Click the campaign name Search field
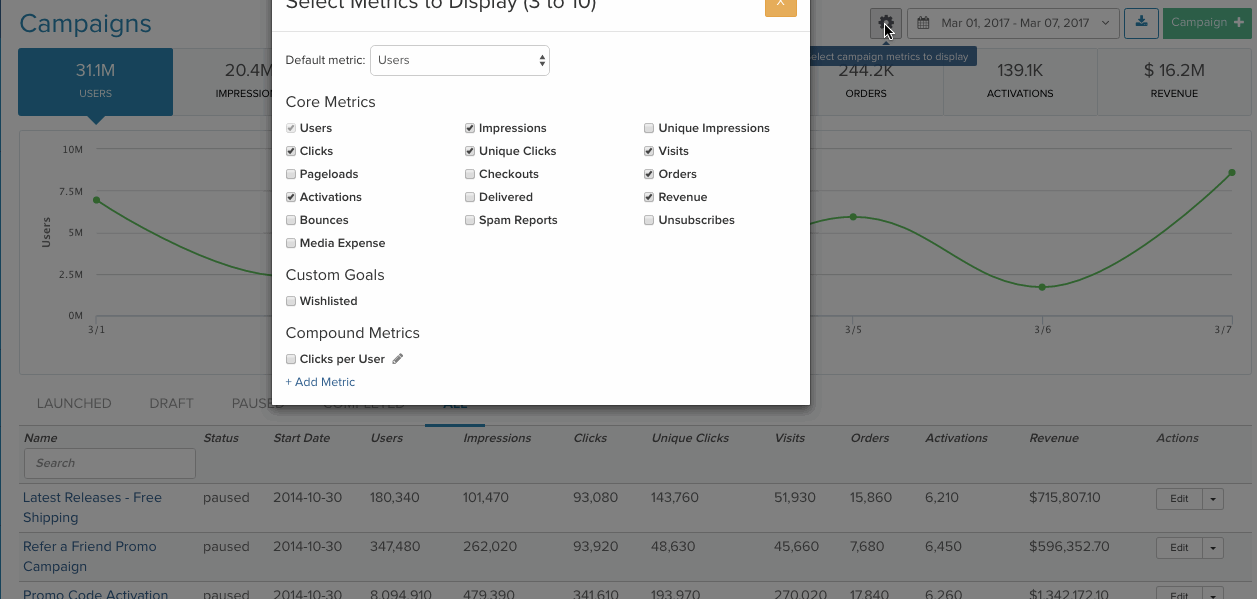The image size is (1257, 599). (x=110, y=463)
